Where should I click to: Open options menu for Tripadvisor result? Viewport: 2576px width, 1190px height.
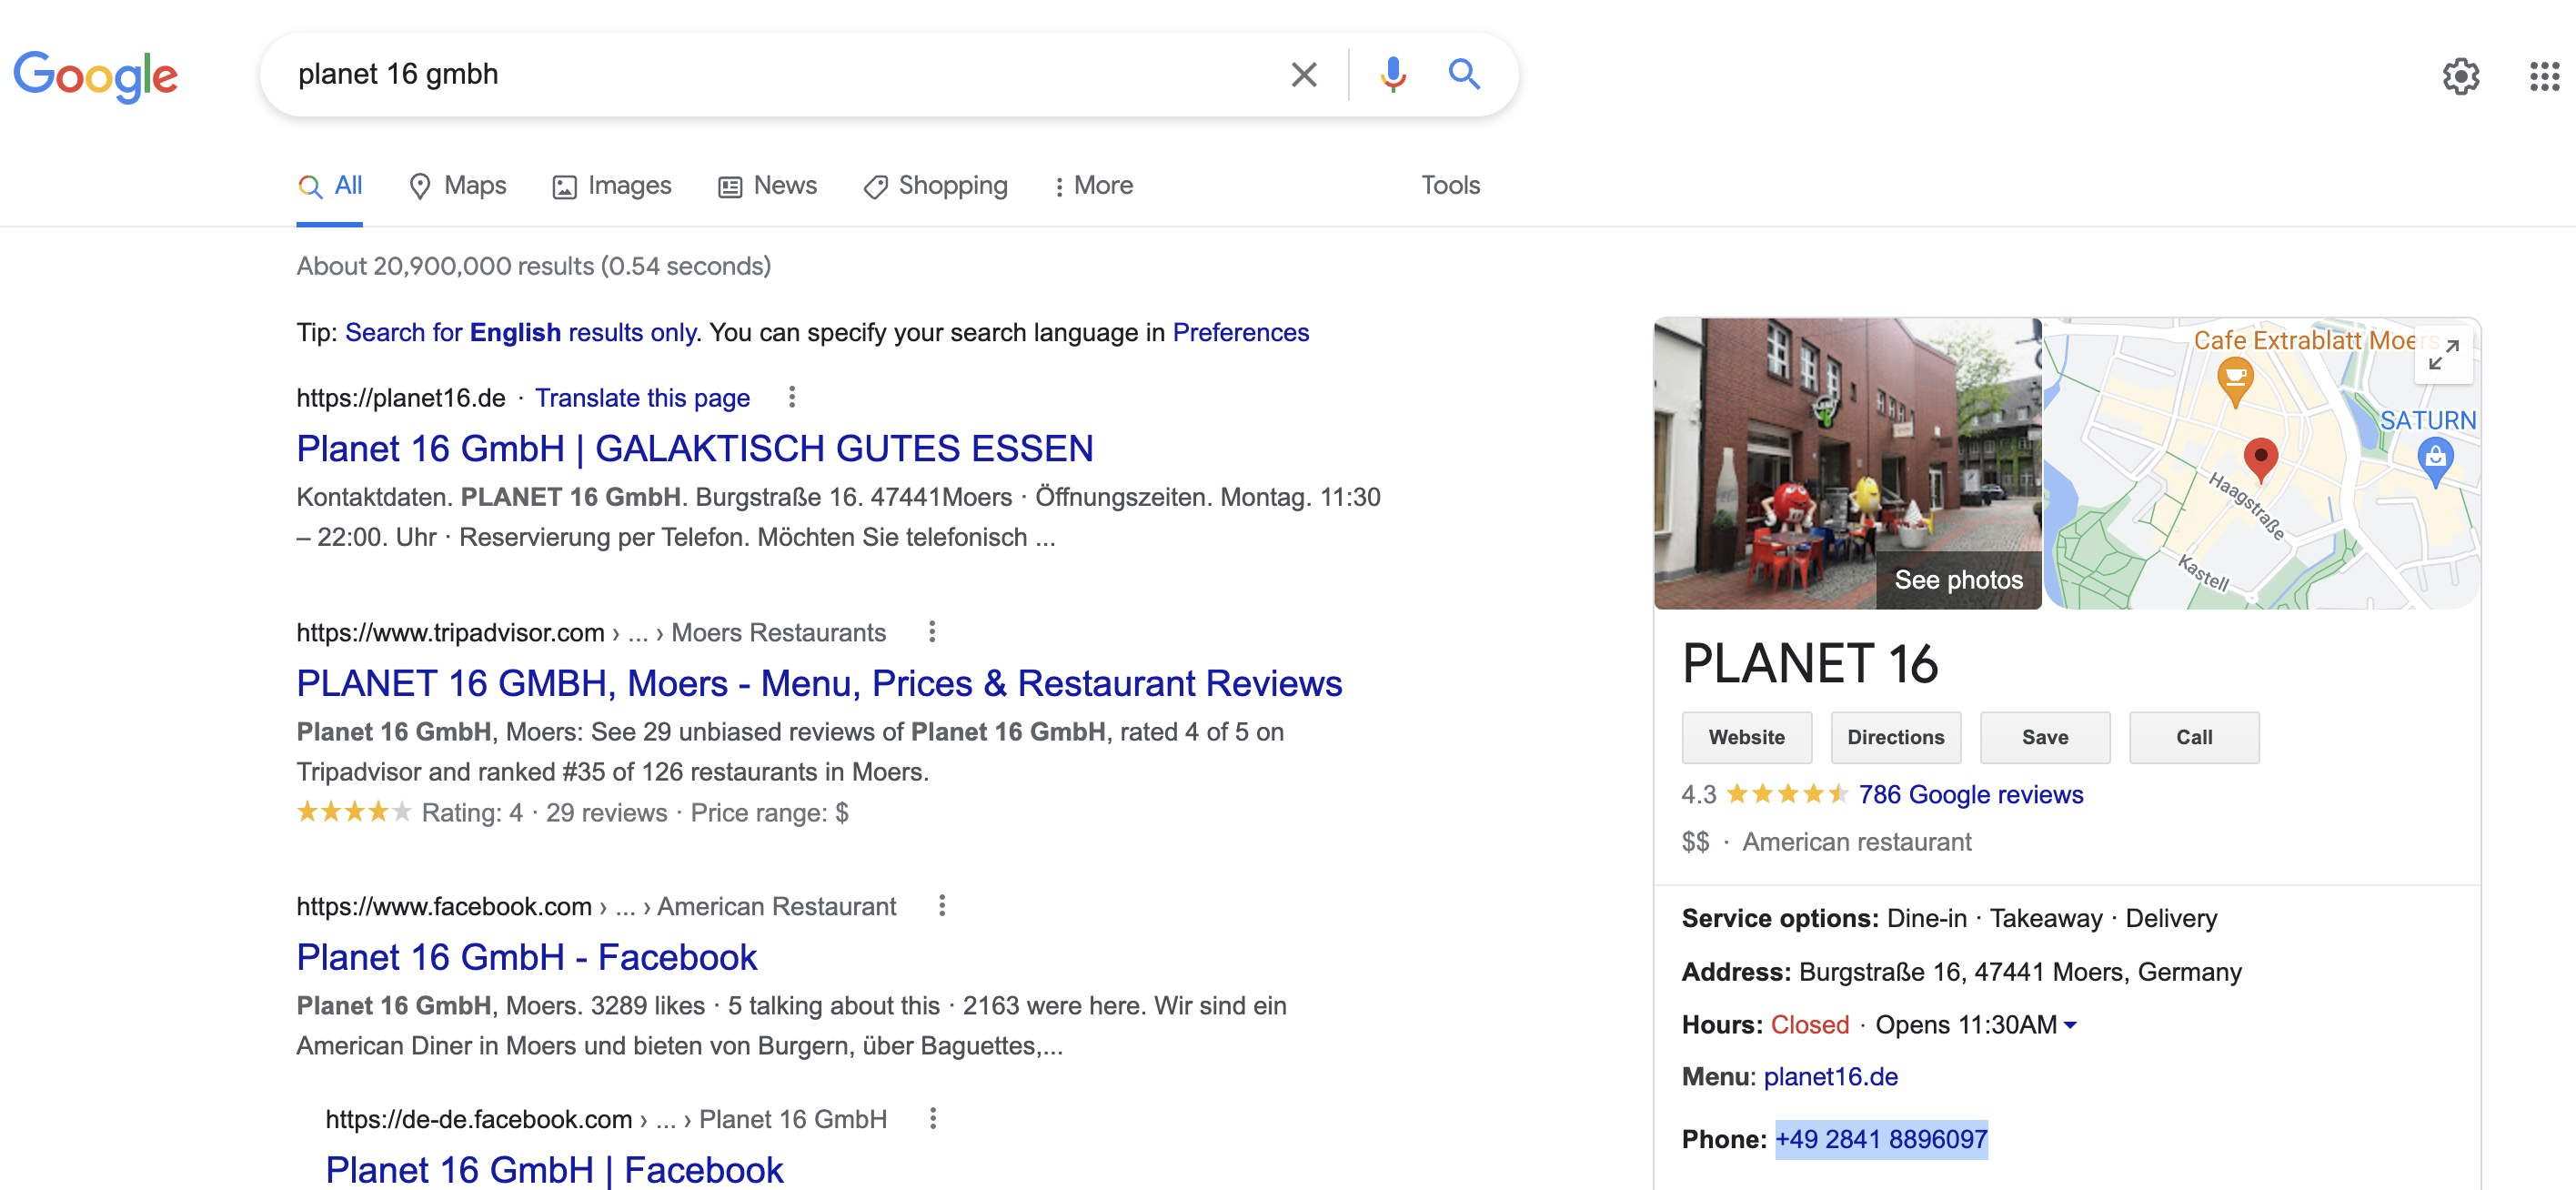[x=932, y=631]
